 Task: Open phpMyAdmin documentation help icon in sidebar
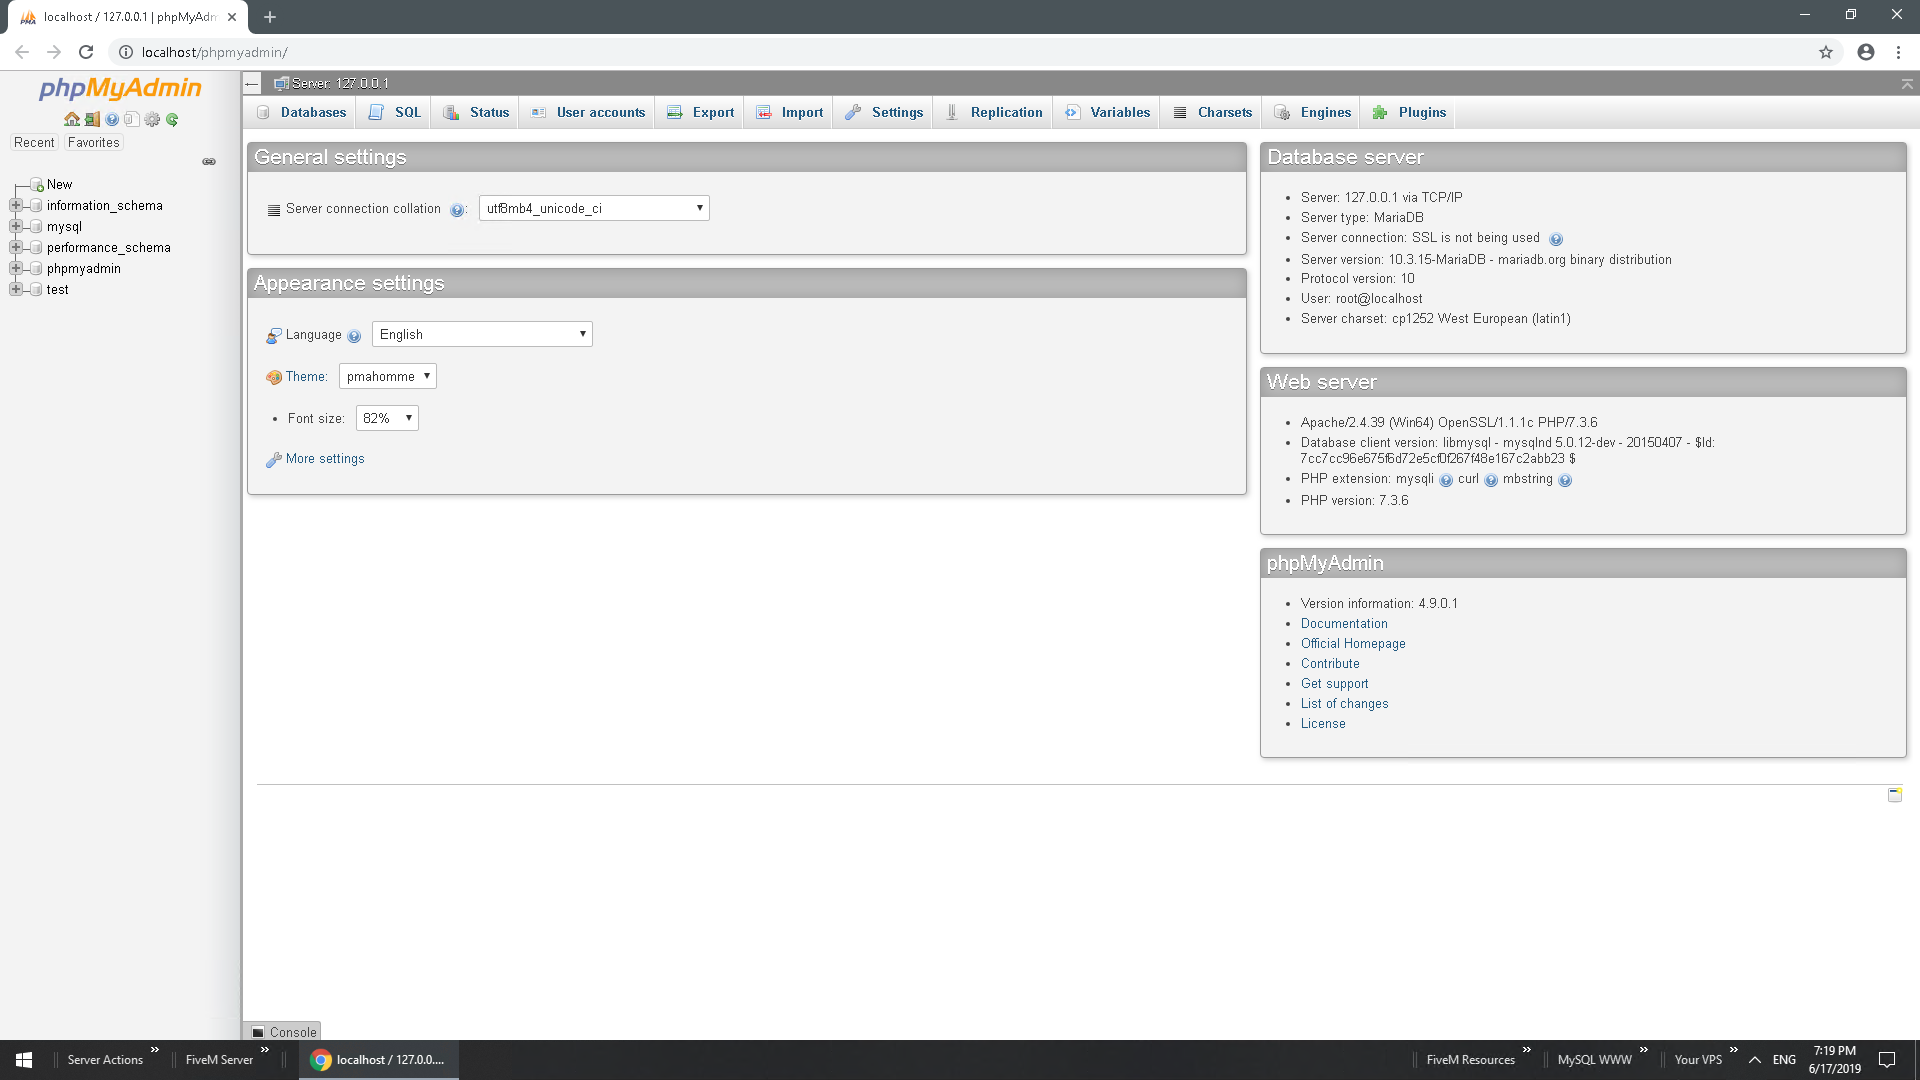point(112,119)
